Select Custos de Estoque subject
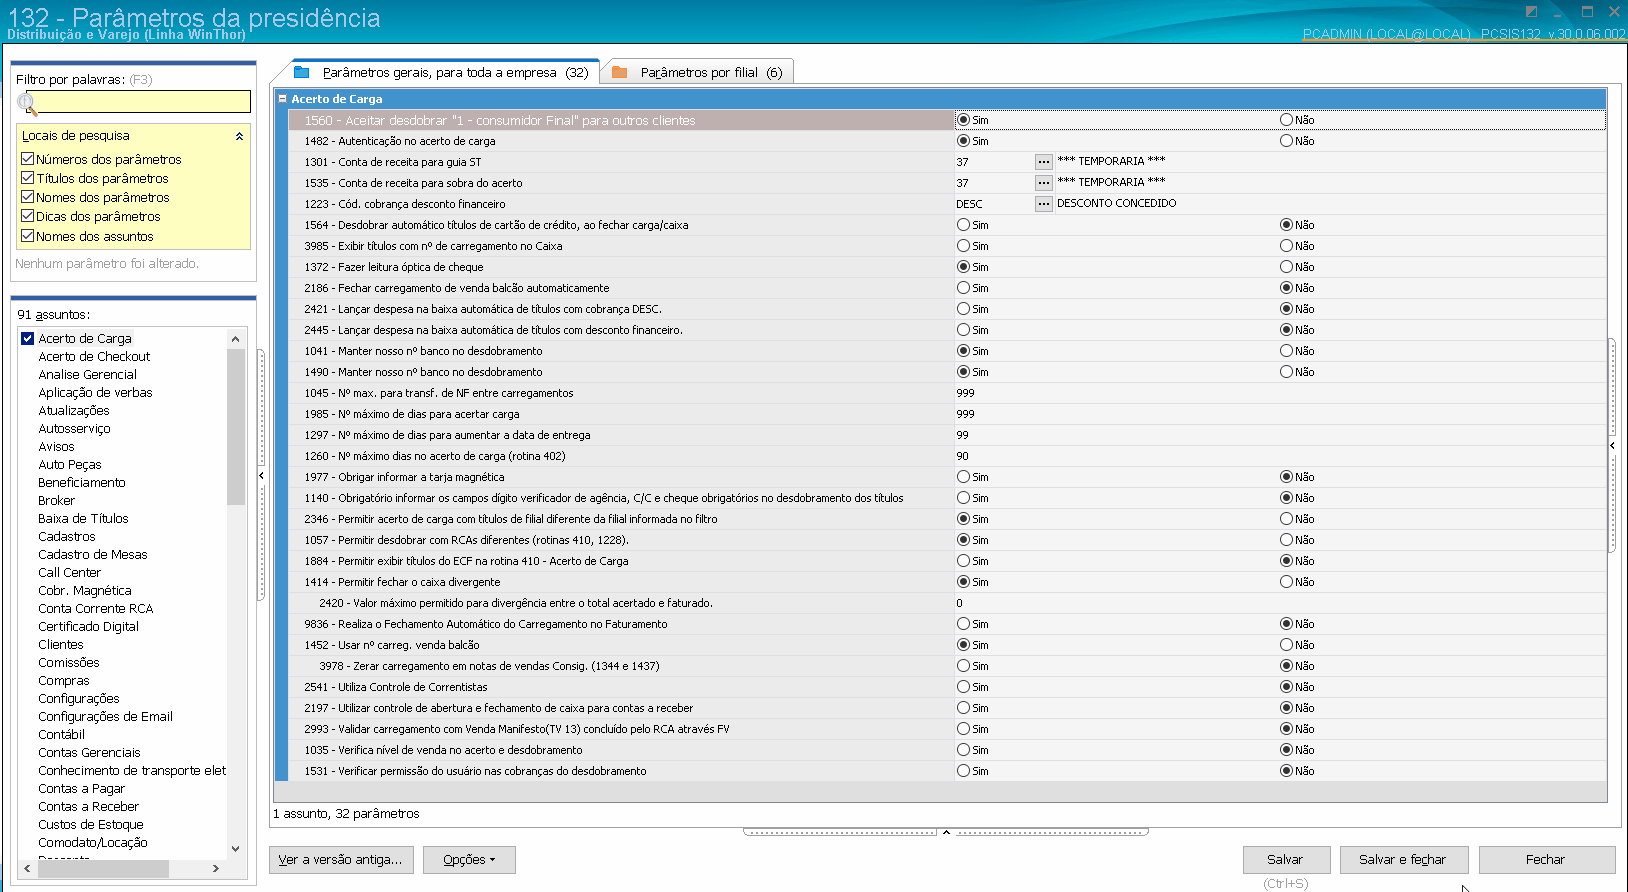1628x892 pixels. click(90, 824)
